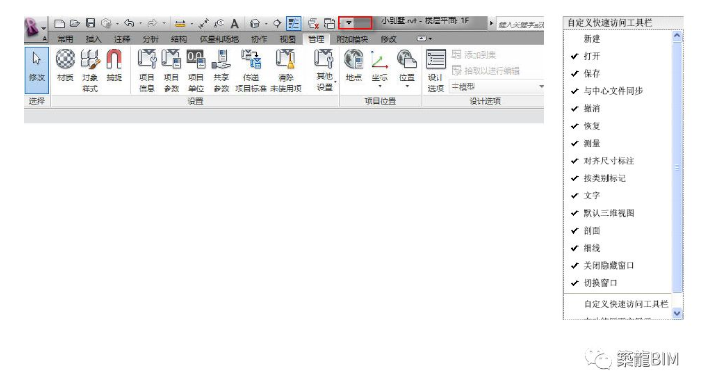Click the Open folder icon in quick access toolbar
Screen dimensions: 701x387
tap(75, 23)
